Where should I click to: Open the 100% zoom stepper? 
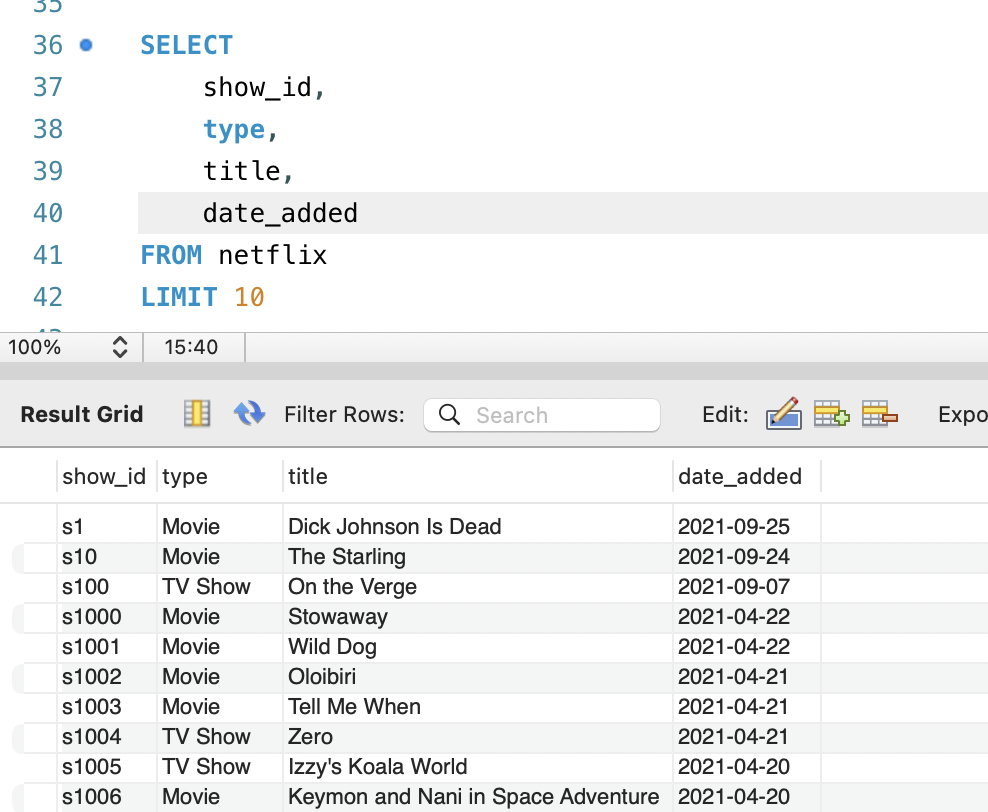(x=120, y=347)
